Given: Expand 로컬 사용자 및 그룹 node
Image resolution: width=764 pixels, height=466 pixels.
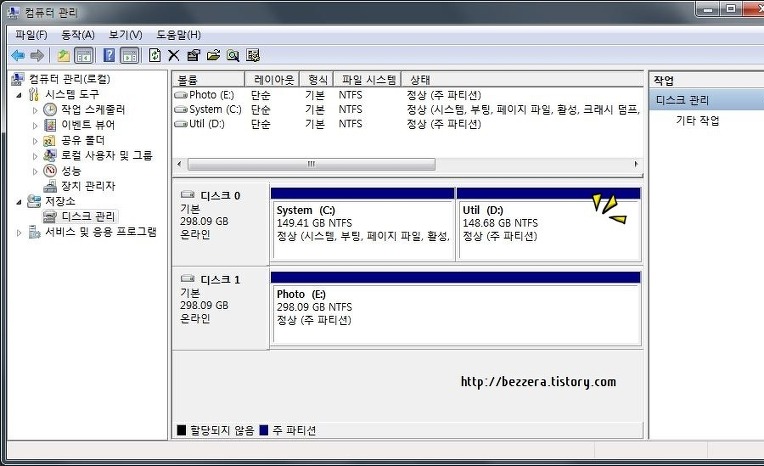Looking at the screenshot, I should point(35,156).
